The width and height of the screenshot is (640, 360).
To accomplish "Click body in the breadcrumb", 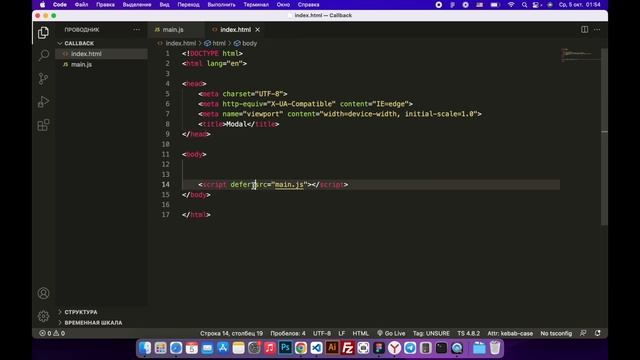I will 249,43.
